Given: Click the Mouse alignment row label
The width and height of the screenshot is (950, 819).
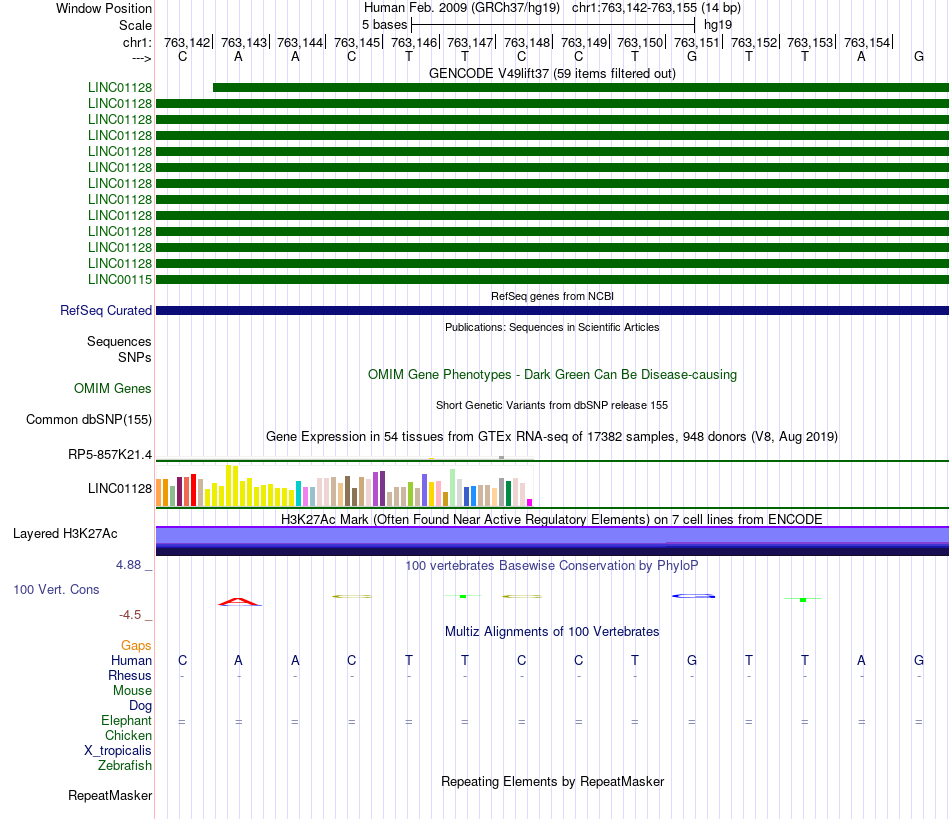Looking at the screenshot, I should coord(132,691).
